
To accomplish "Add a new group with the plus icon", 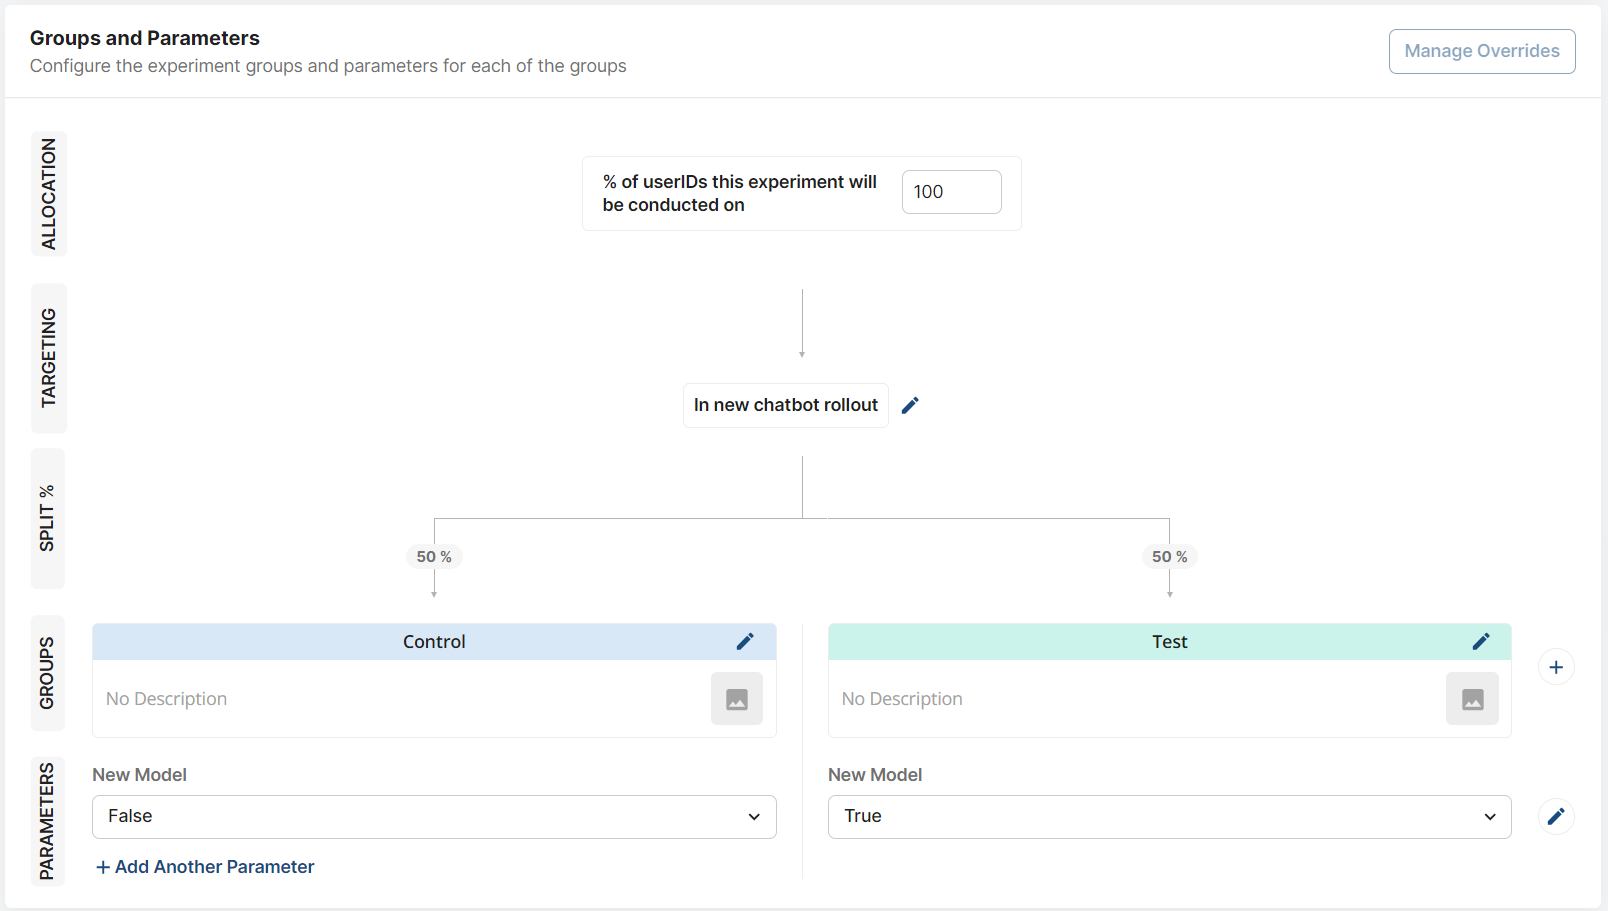I will click(x=1556, y=666).
